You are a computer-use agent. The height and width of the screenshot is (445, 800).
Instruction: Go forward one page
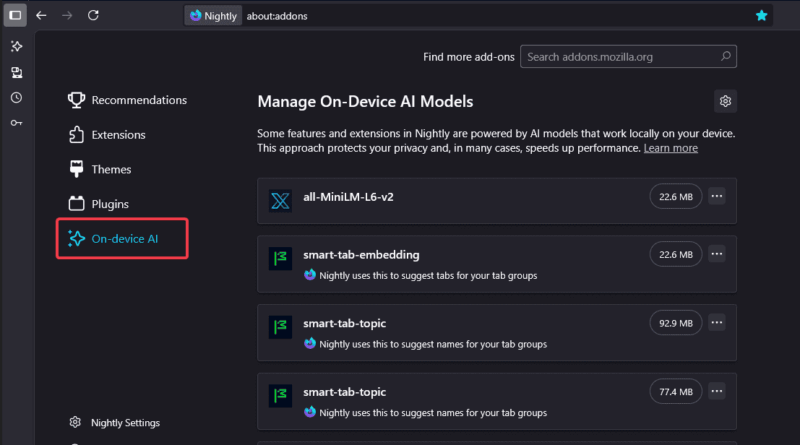(67, 15)
